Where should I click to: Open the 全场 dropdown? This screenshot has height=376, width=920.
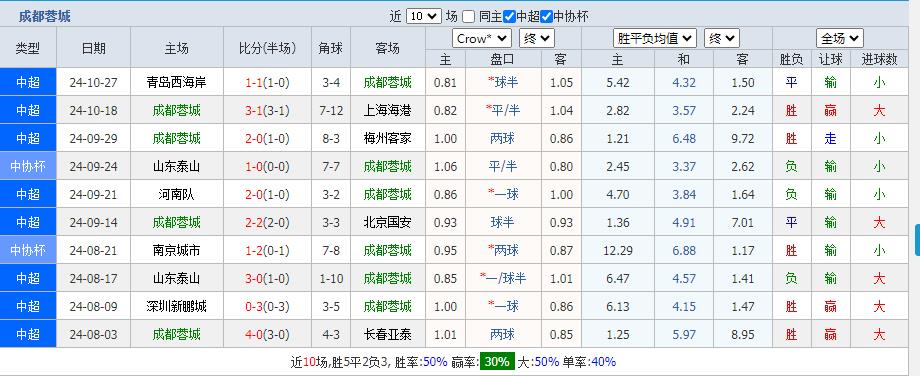tap(840, 39)
